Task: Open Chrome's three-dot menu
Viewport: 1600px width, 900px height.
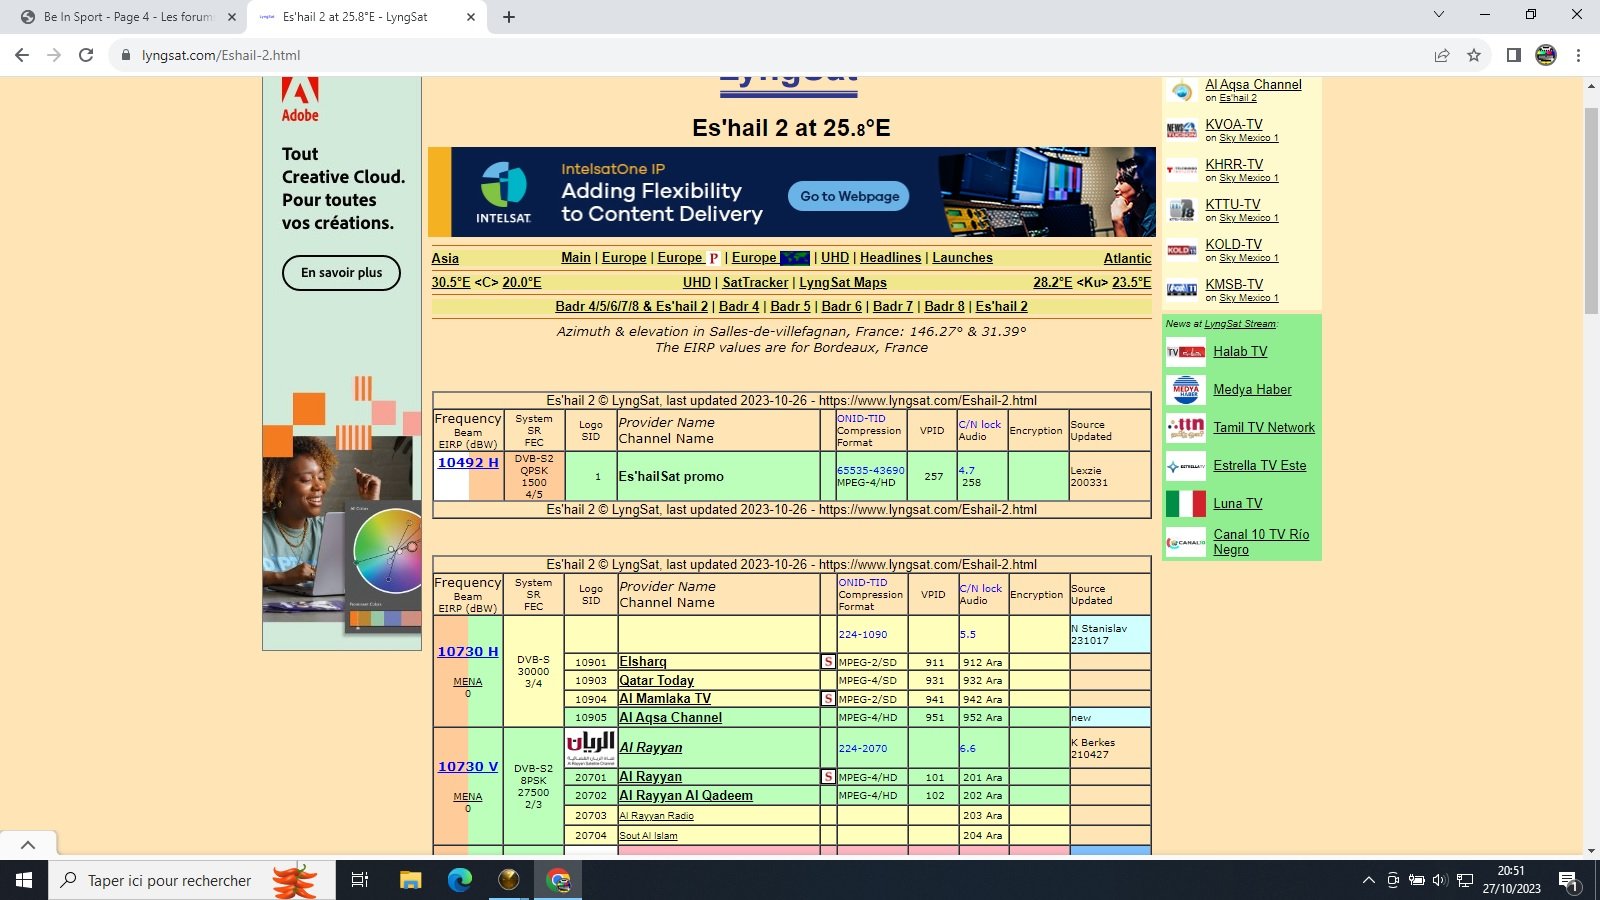Action: pos(1578,55)
